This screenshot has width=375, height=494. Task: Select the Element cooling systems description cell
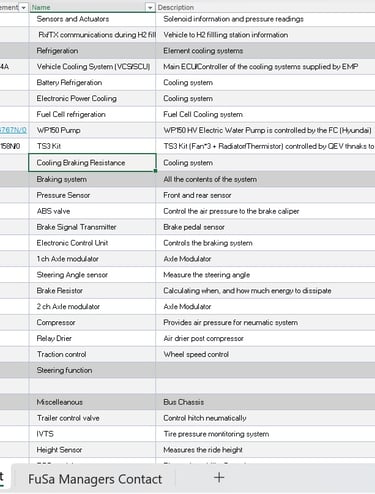click(x=265, y=51)
